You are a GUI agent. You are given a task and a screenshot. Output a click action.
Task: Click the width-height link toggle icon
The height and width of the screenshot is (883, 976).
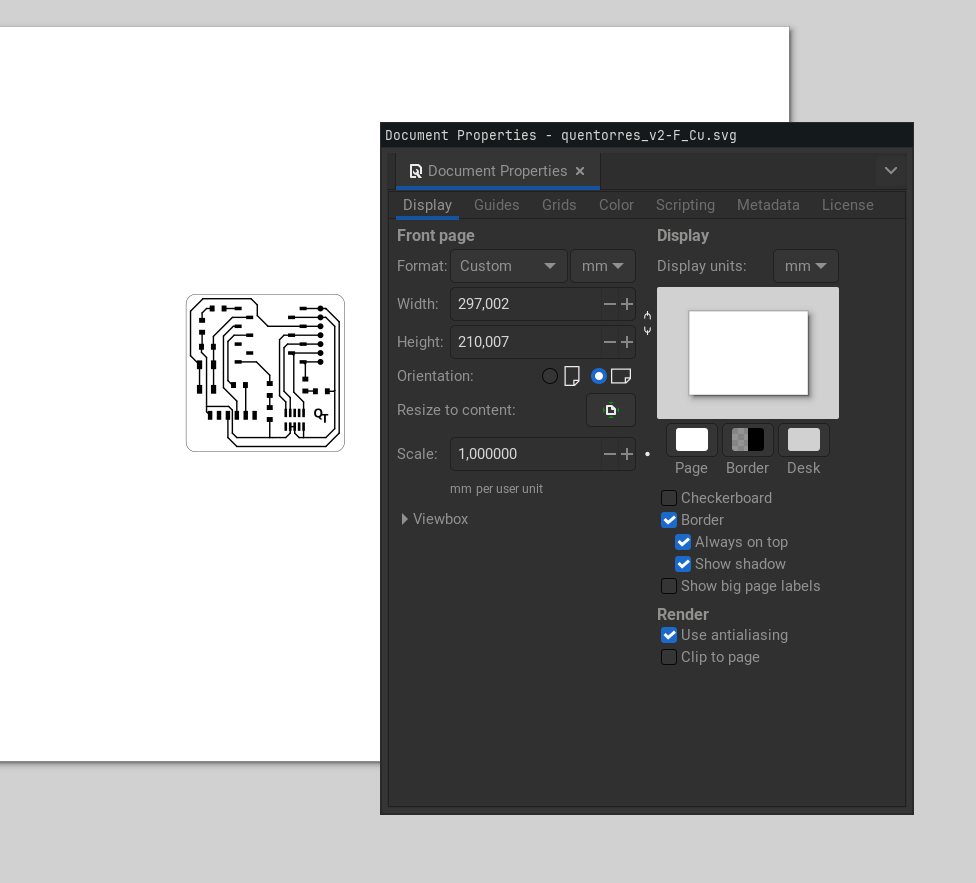[x=647, y=323]
